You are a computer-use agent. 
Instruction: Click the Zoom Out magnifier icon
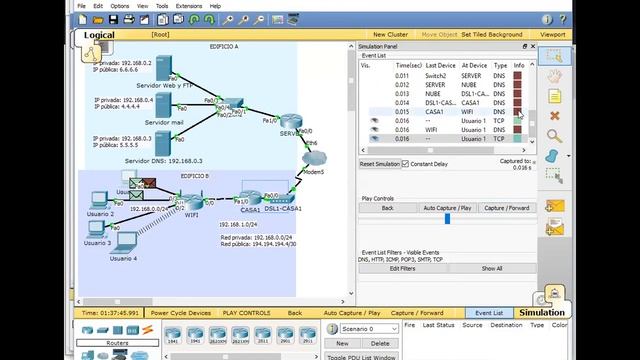pos(258,19)
